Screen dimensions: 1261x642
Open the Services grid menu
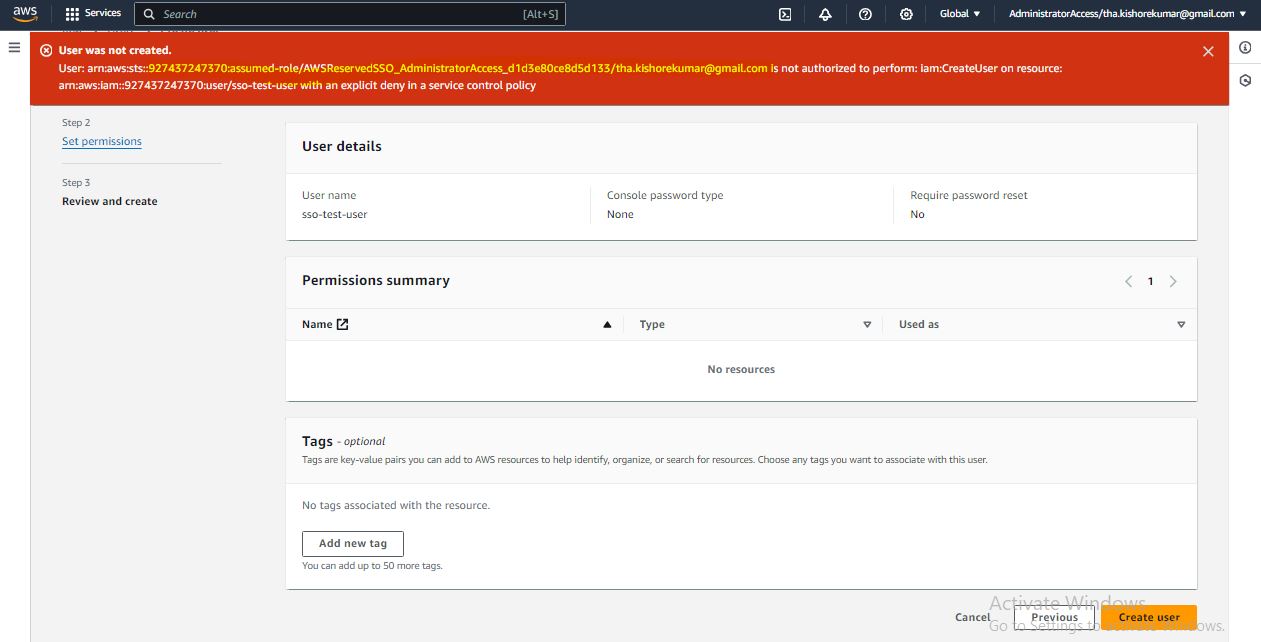point(93,14)
